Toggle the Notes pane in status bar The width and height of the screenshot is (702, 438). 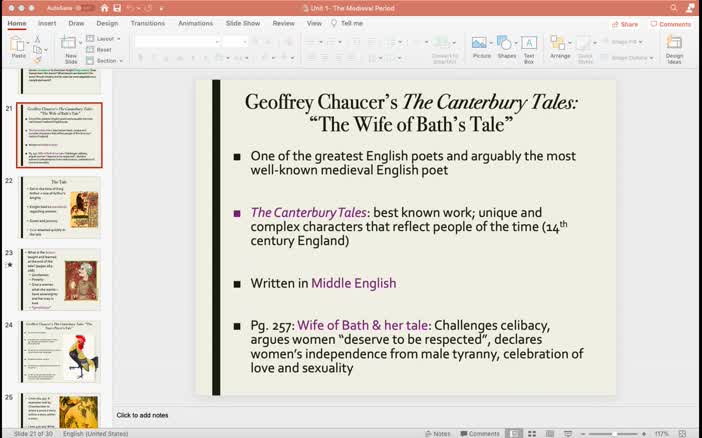(x=437, y=434)
